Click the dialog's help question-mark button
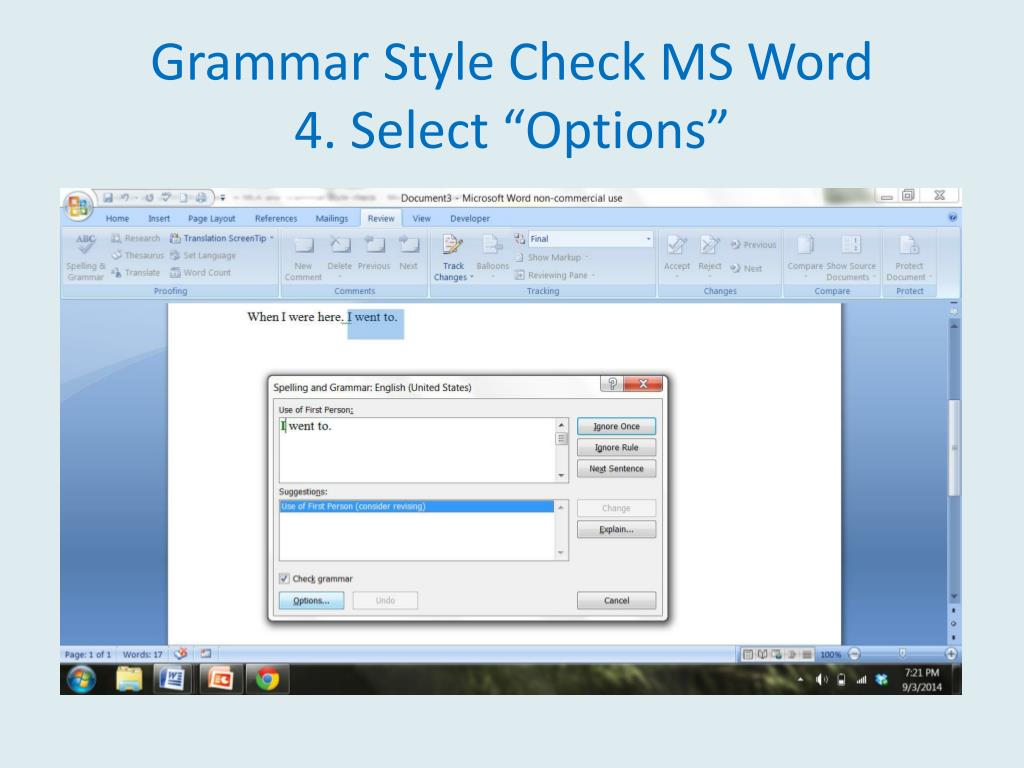Screen dimensions: 1024x768 click(x=612, y=384)
